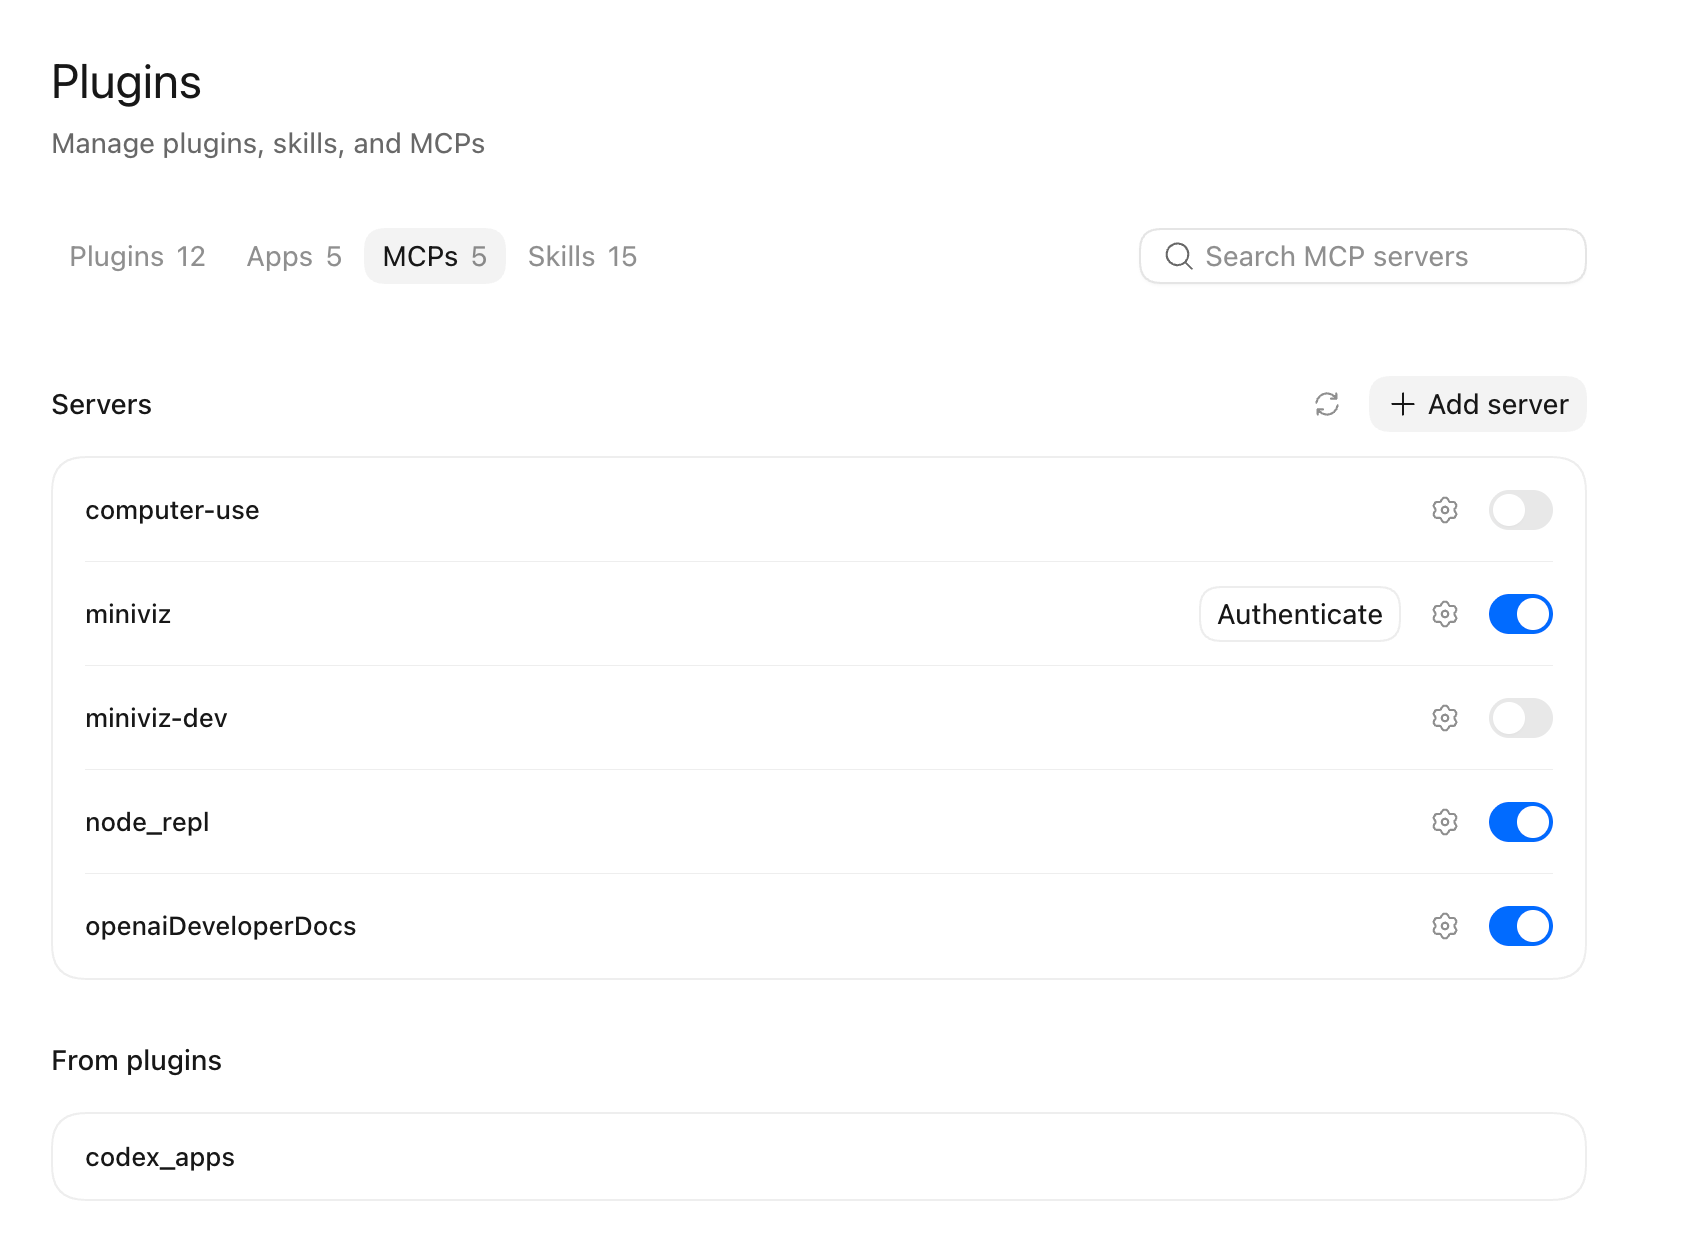Open settings gear for computer-use server
The height and width of the screenshot is (1252, 1704).
(1444, 510)
